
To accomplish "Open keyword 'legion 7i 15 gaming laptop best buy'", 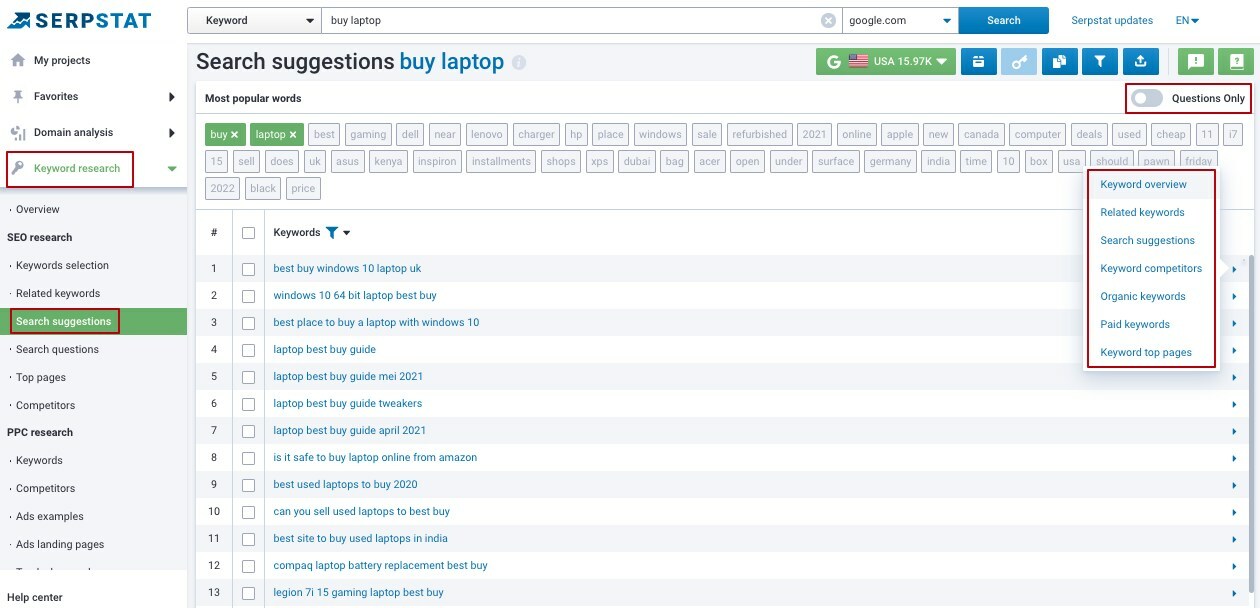I will point(358,592).
